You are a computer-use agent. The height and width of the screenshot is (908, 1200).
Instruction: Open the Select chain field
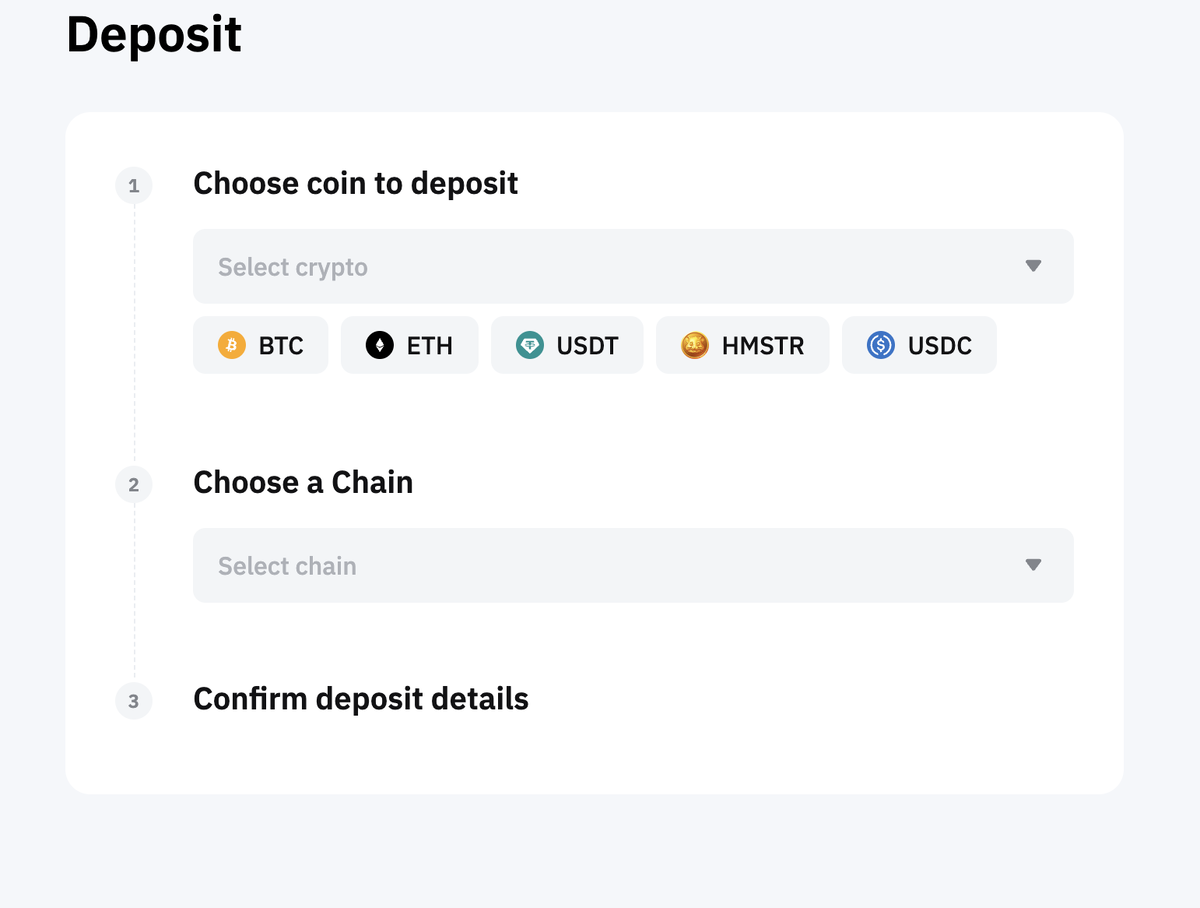[x=600, y=566]
